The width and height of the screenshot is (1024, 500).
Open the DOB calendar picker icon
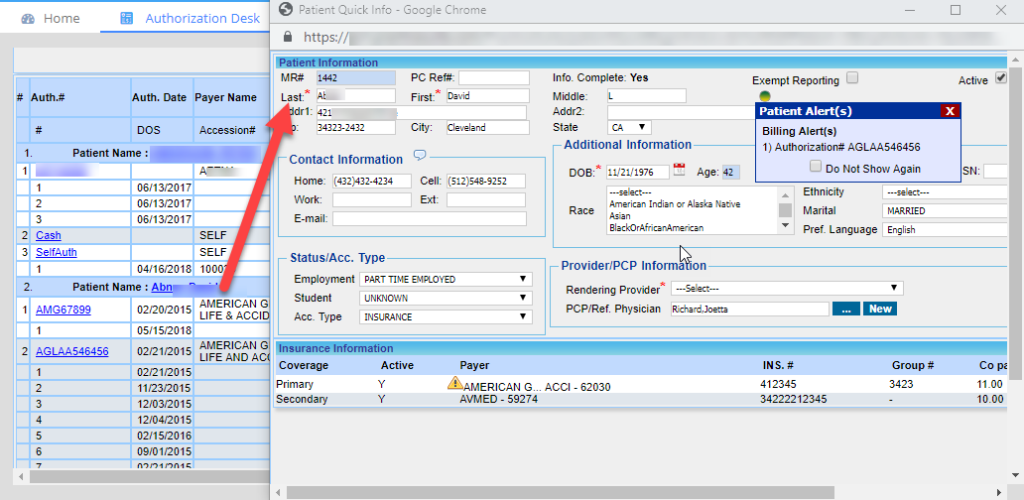(679, 170)
